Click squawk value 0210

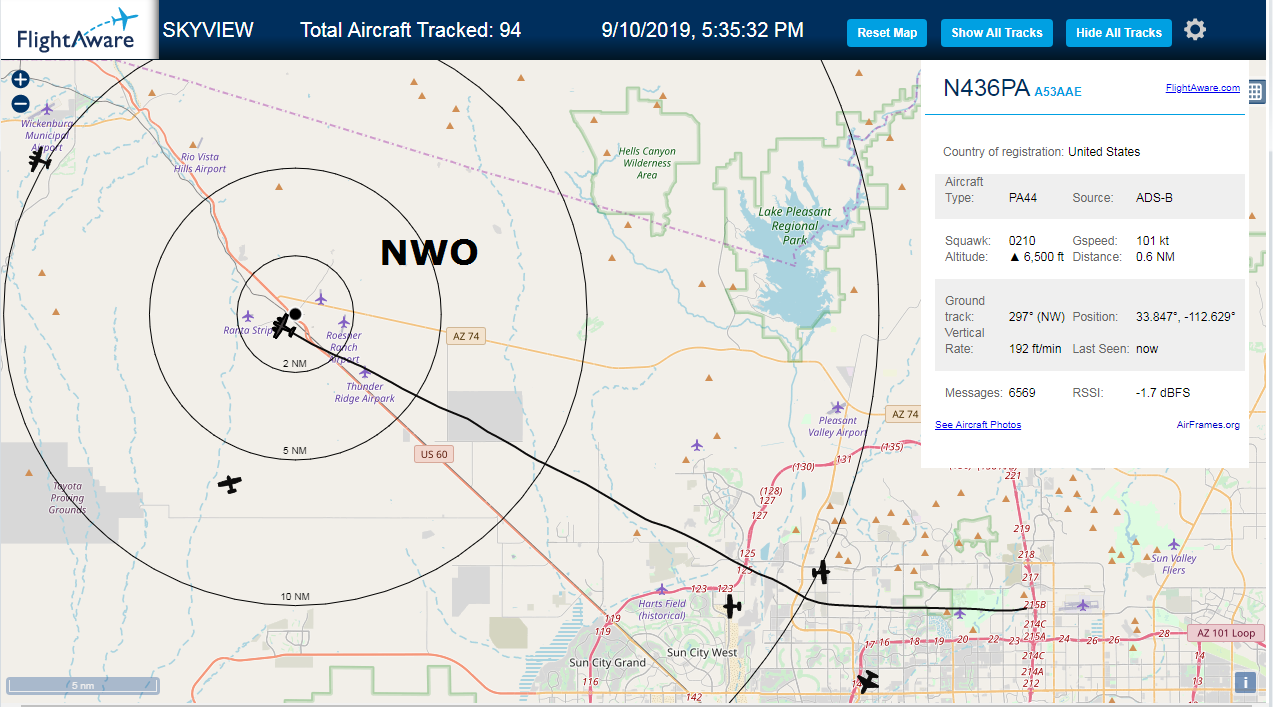1022,241
